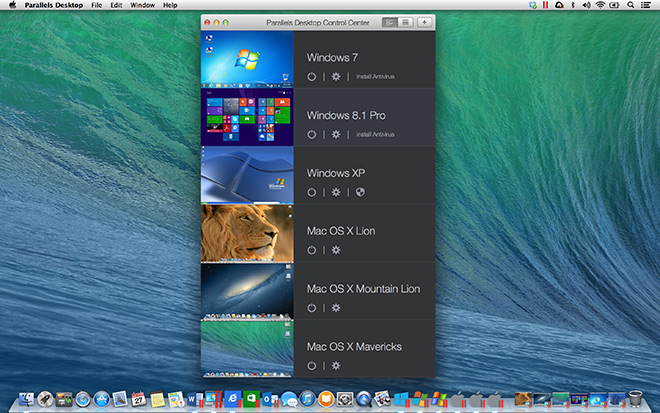The width and height of the screenshot is (660, 413).
Task: Open the Help menu
Action: (x=170, y=5)
